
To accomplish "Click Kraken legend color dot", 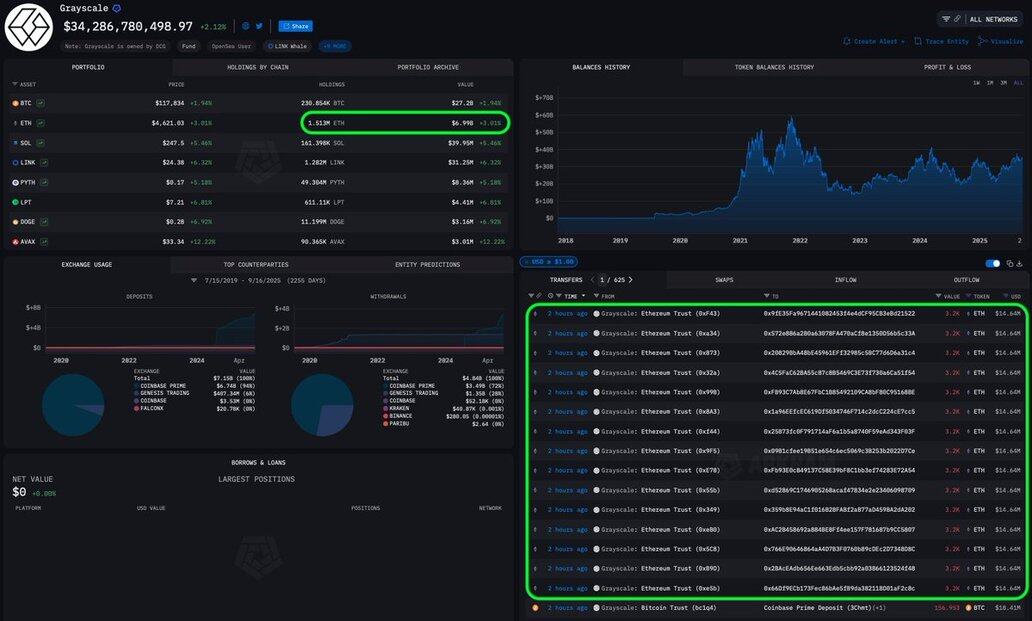I will point(386,408).
